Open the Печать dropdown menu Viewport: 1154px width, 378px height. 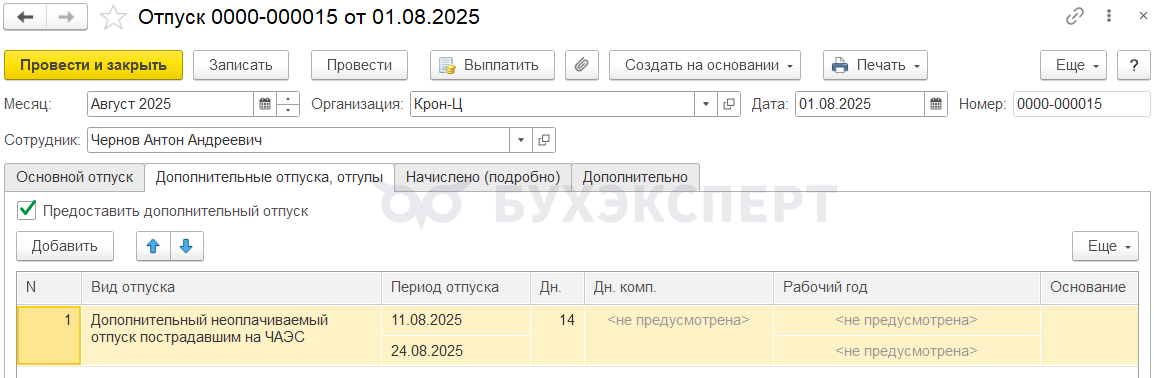click(x=875, y=65)
